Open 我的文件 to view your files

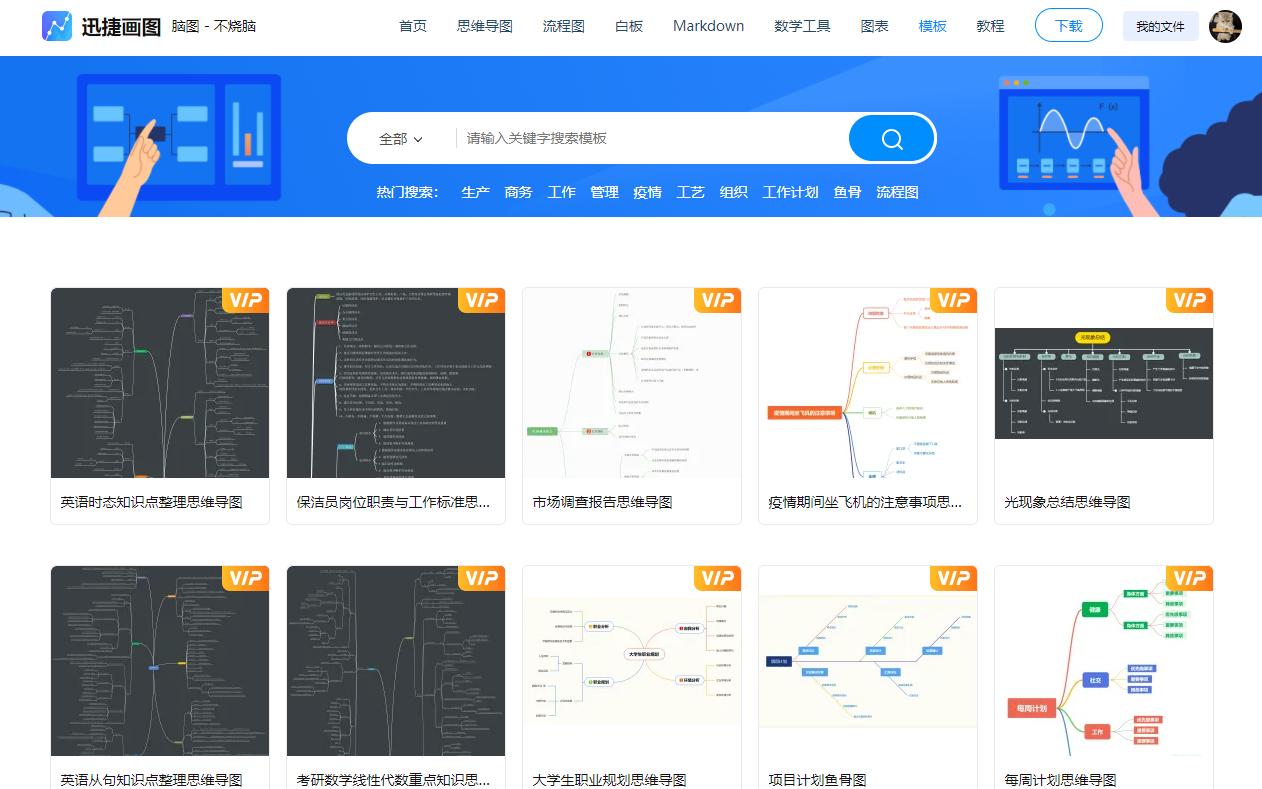click(x=1159, y=26)
